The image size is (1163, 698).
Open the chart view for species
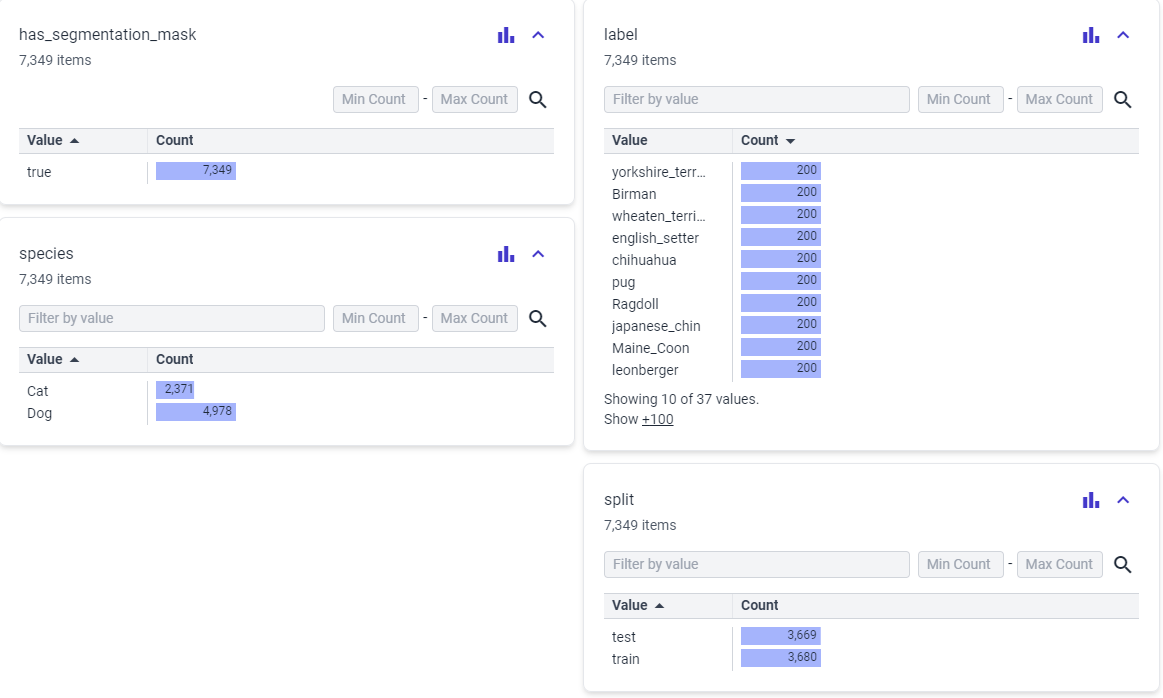point(506,254)
